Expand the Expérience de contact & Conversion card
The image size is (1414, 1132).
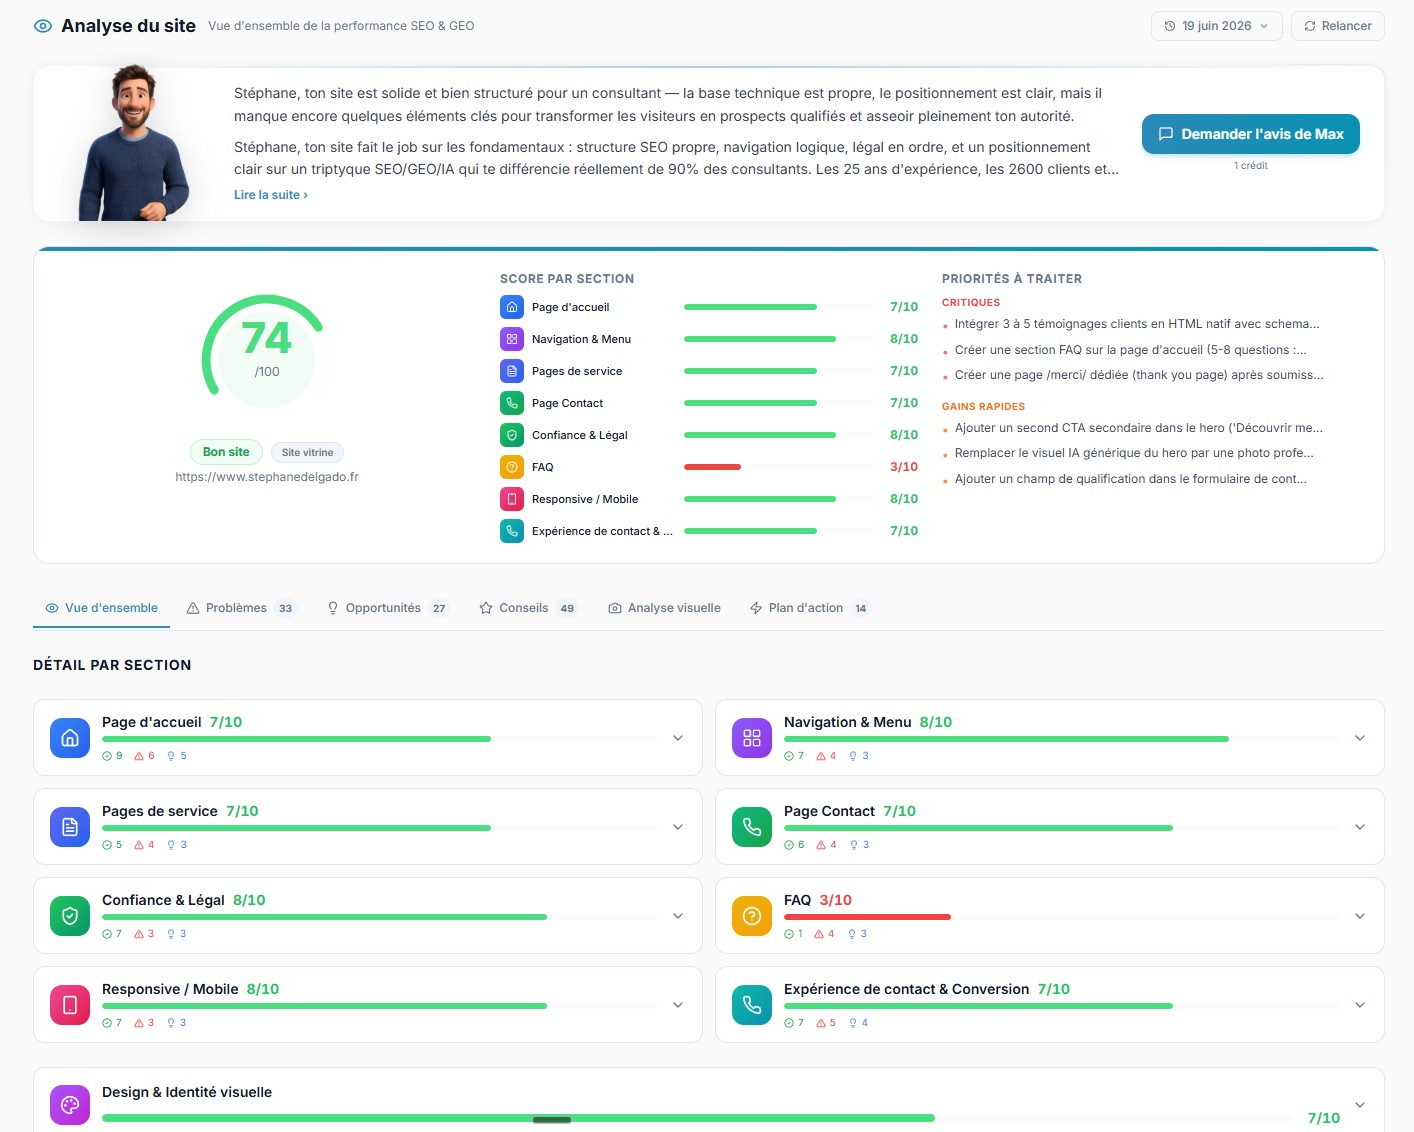[1360, 1005]
